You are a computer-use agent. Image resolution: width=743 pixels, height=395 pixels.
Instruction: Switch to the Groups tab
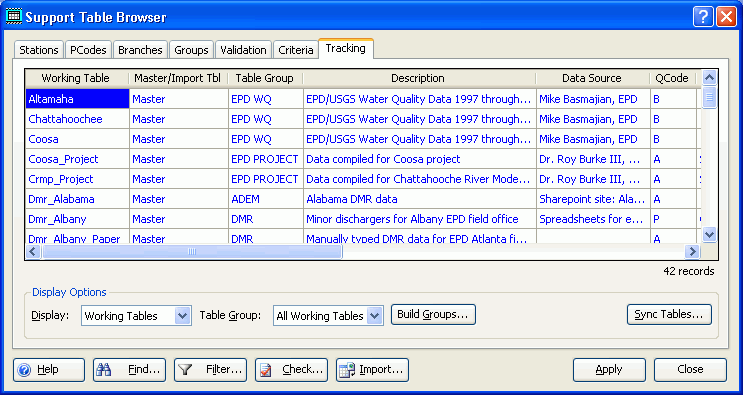pos(191,50)
